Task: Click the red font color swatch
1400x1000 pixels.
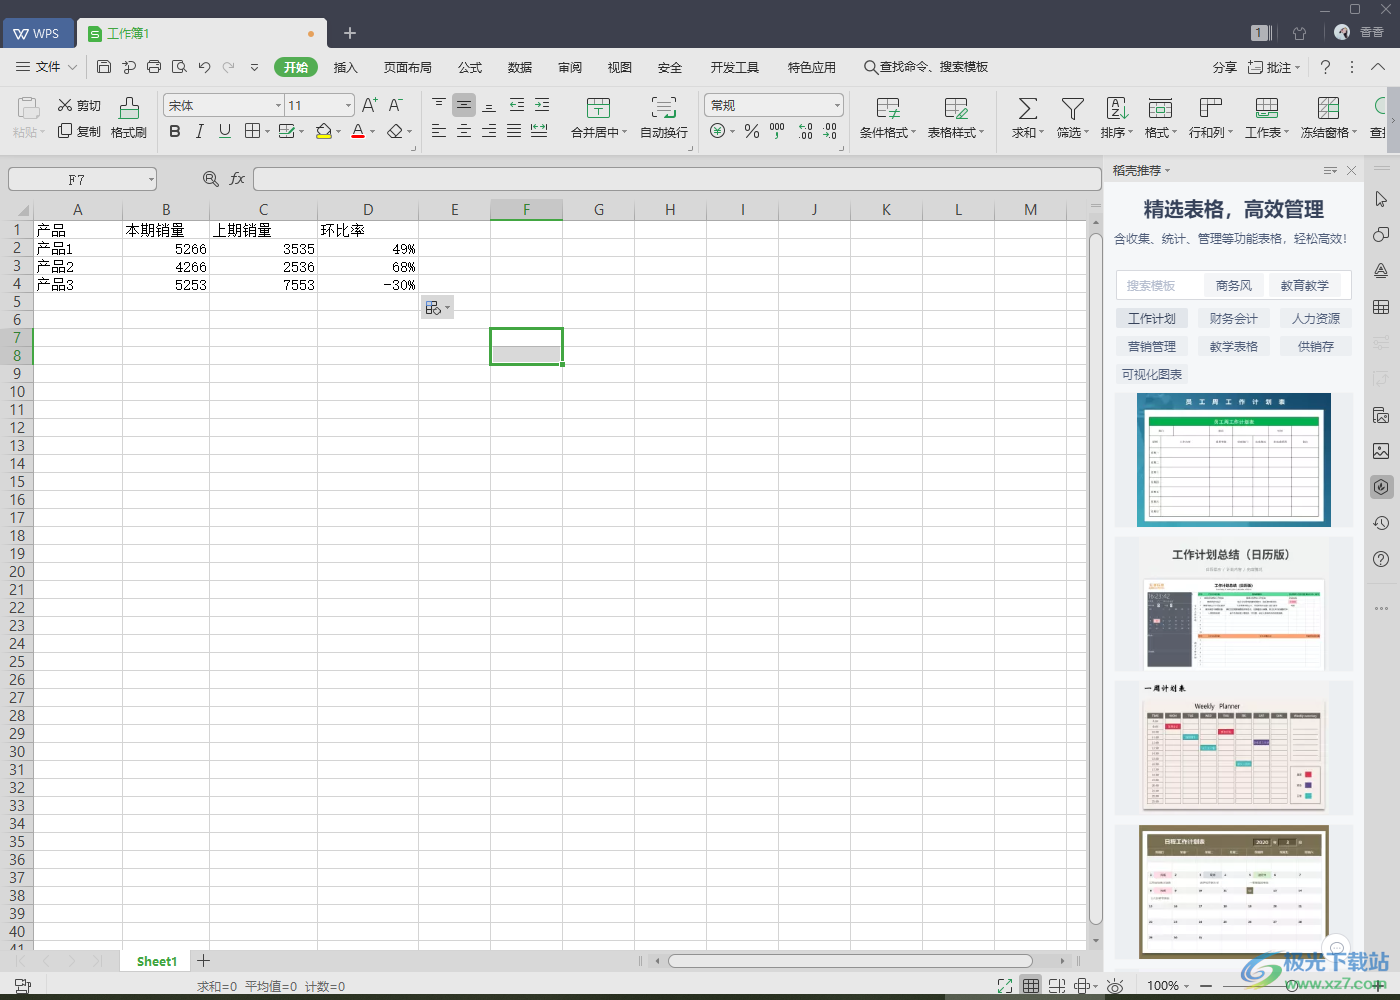Action: tap(358, 131)
